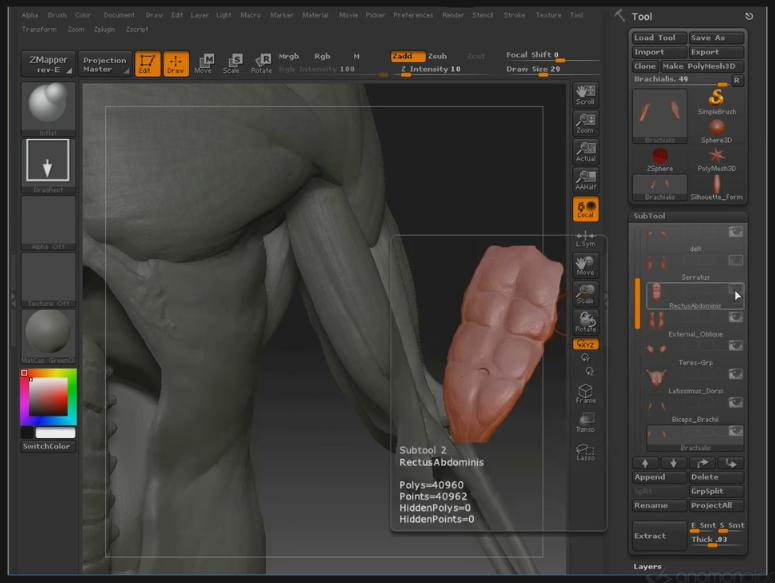775x583 pixels.
Task: Open Projection Master popup
Action: pyautogui.click(x=105, y=64)
